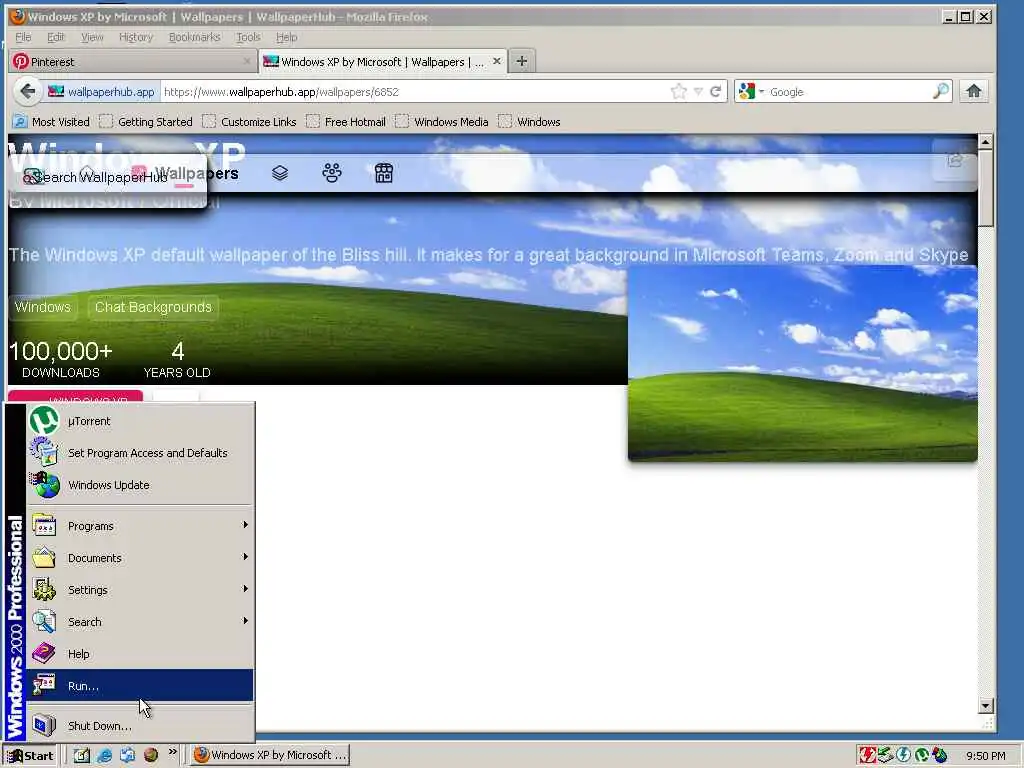Choose Shut Down... in start menu

[x=140, y=726]
